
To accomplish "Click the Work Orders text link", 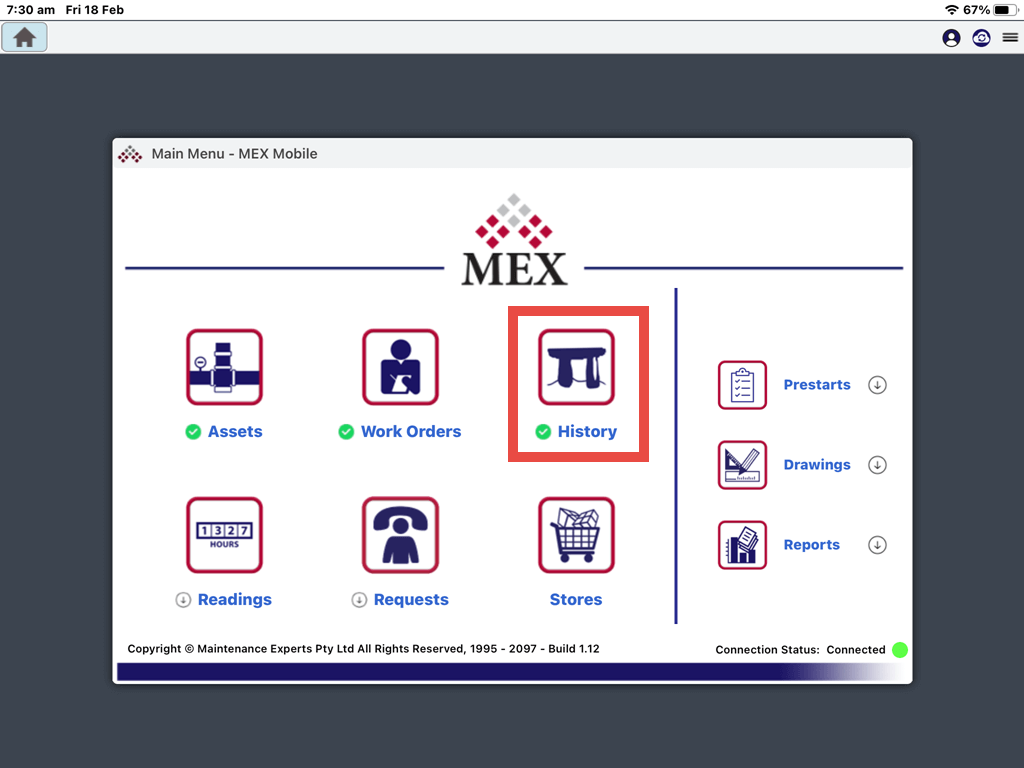I will pos(411,432).
